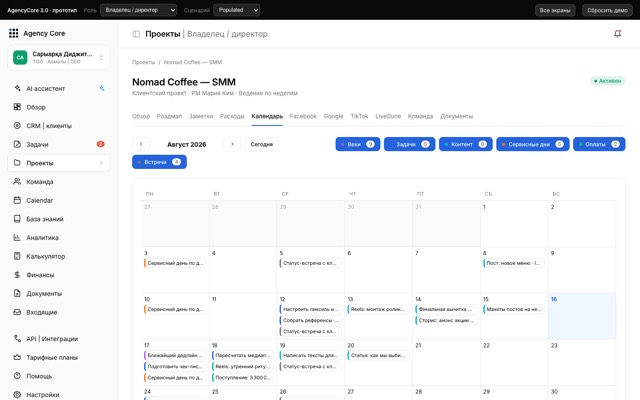Open Задачи in the sidebar
This screenshot has width=640, height=400.
58,144
